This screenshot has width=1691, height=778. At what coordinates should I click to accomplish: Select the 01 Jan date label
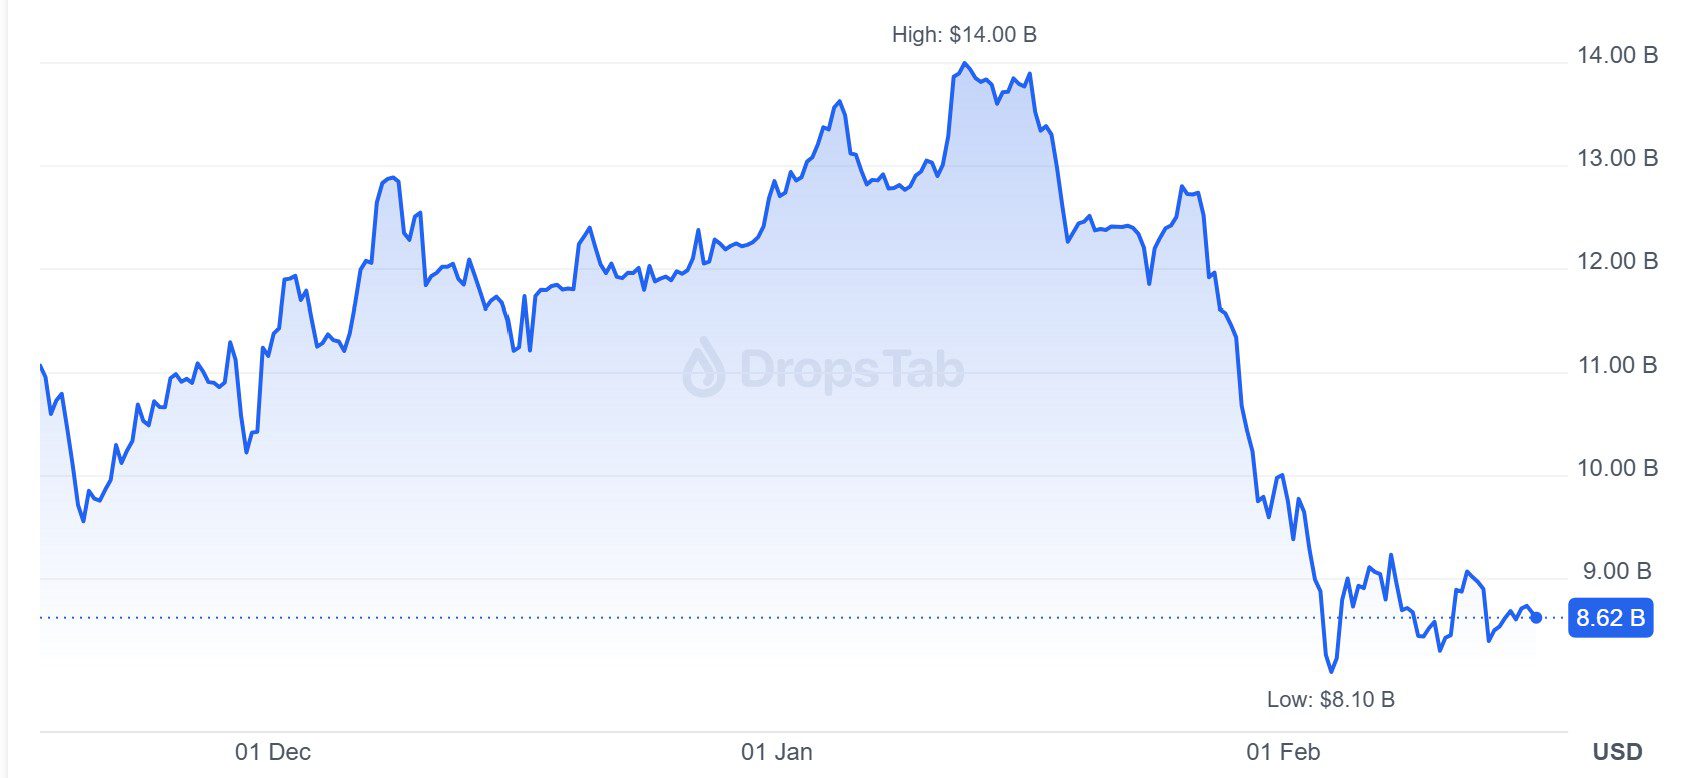click(777, 752)
